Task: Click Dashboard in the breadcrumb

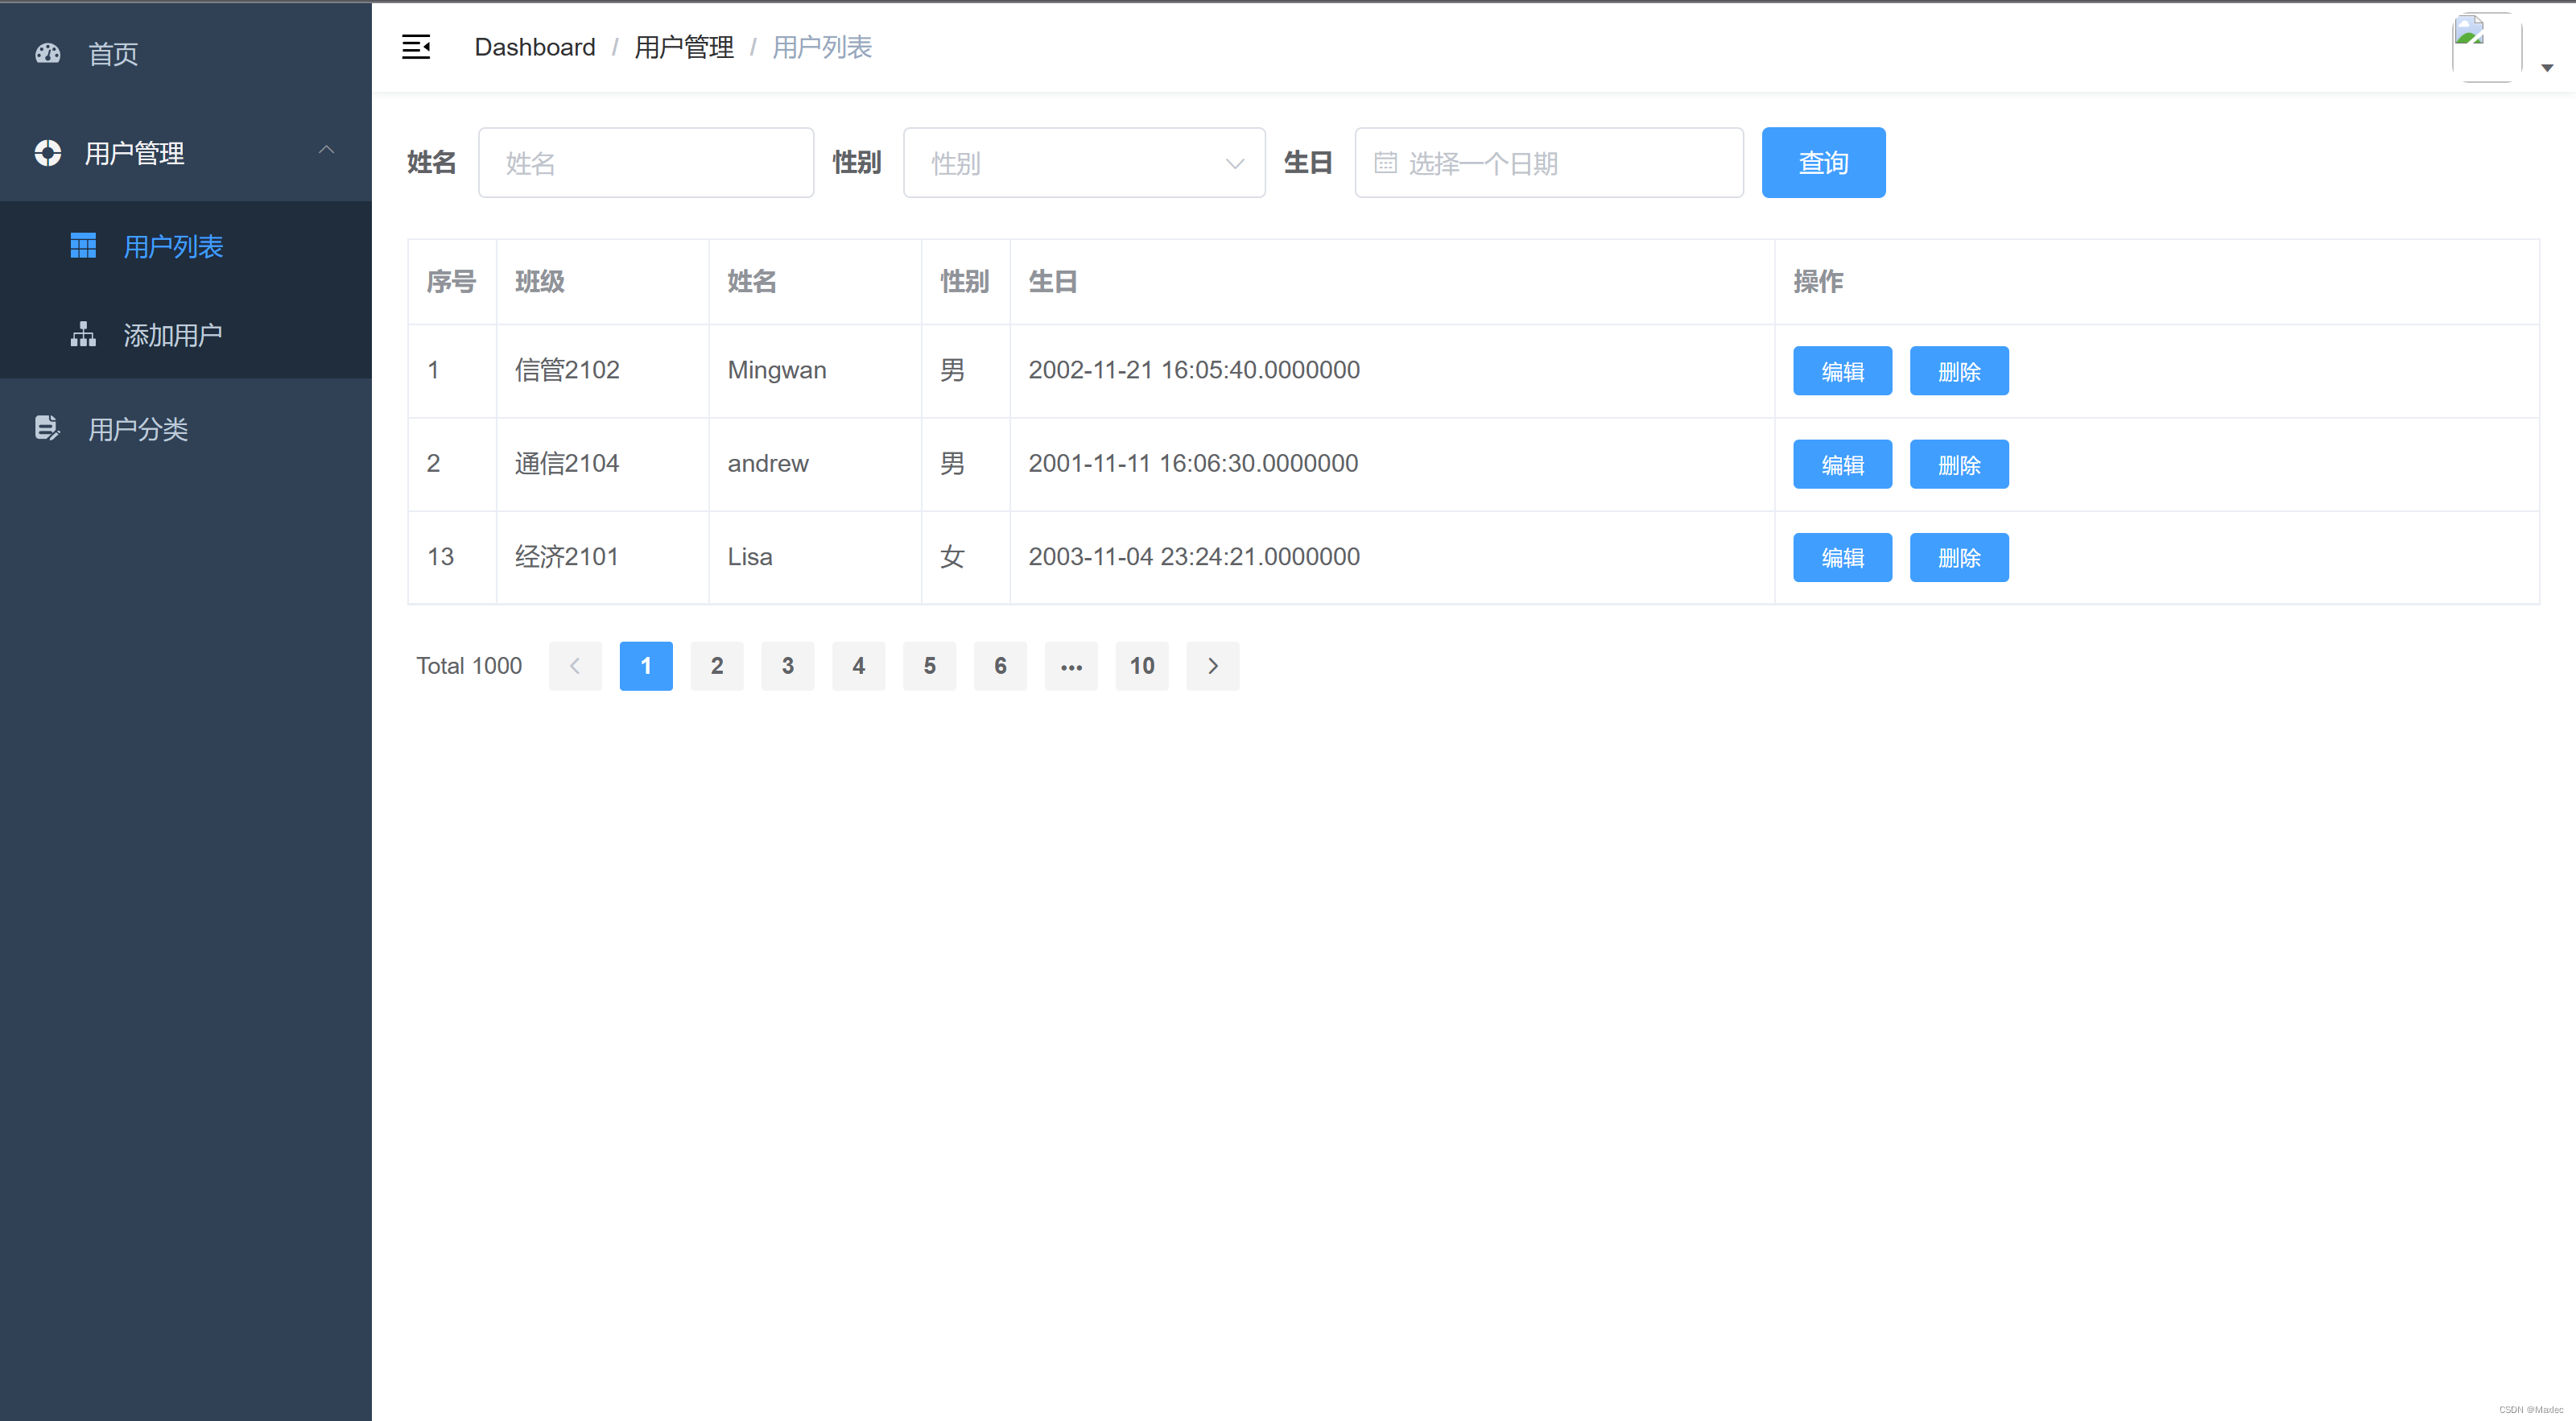Action: tap(535, 46)
